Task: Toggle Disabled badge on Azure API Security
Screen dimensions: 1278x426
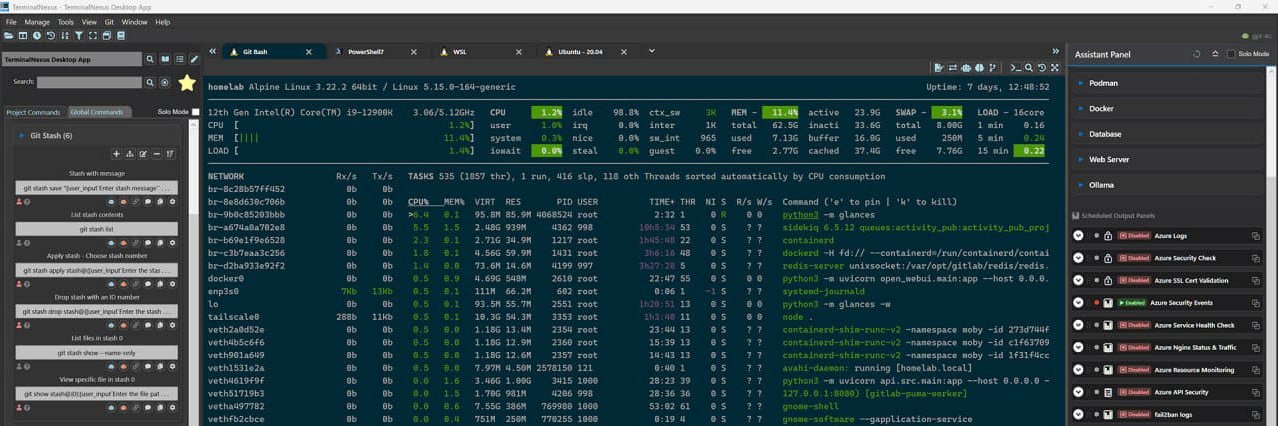Action: 1134,392
